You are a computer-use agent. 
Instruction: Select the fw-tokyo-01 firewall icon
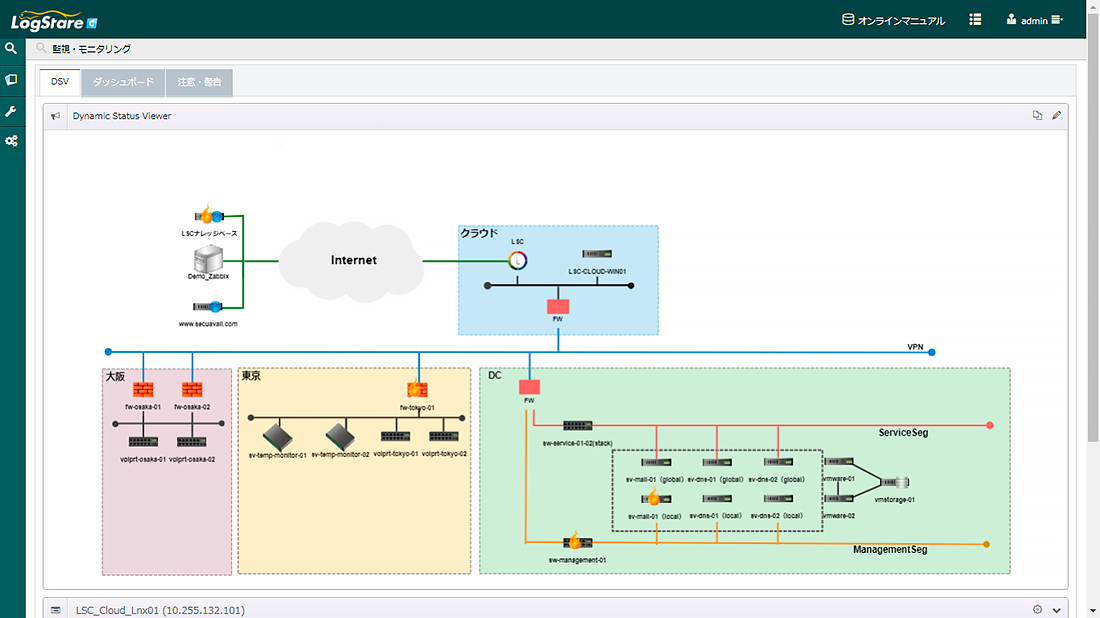pos(417,389)
